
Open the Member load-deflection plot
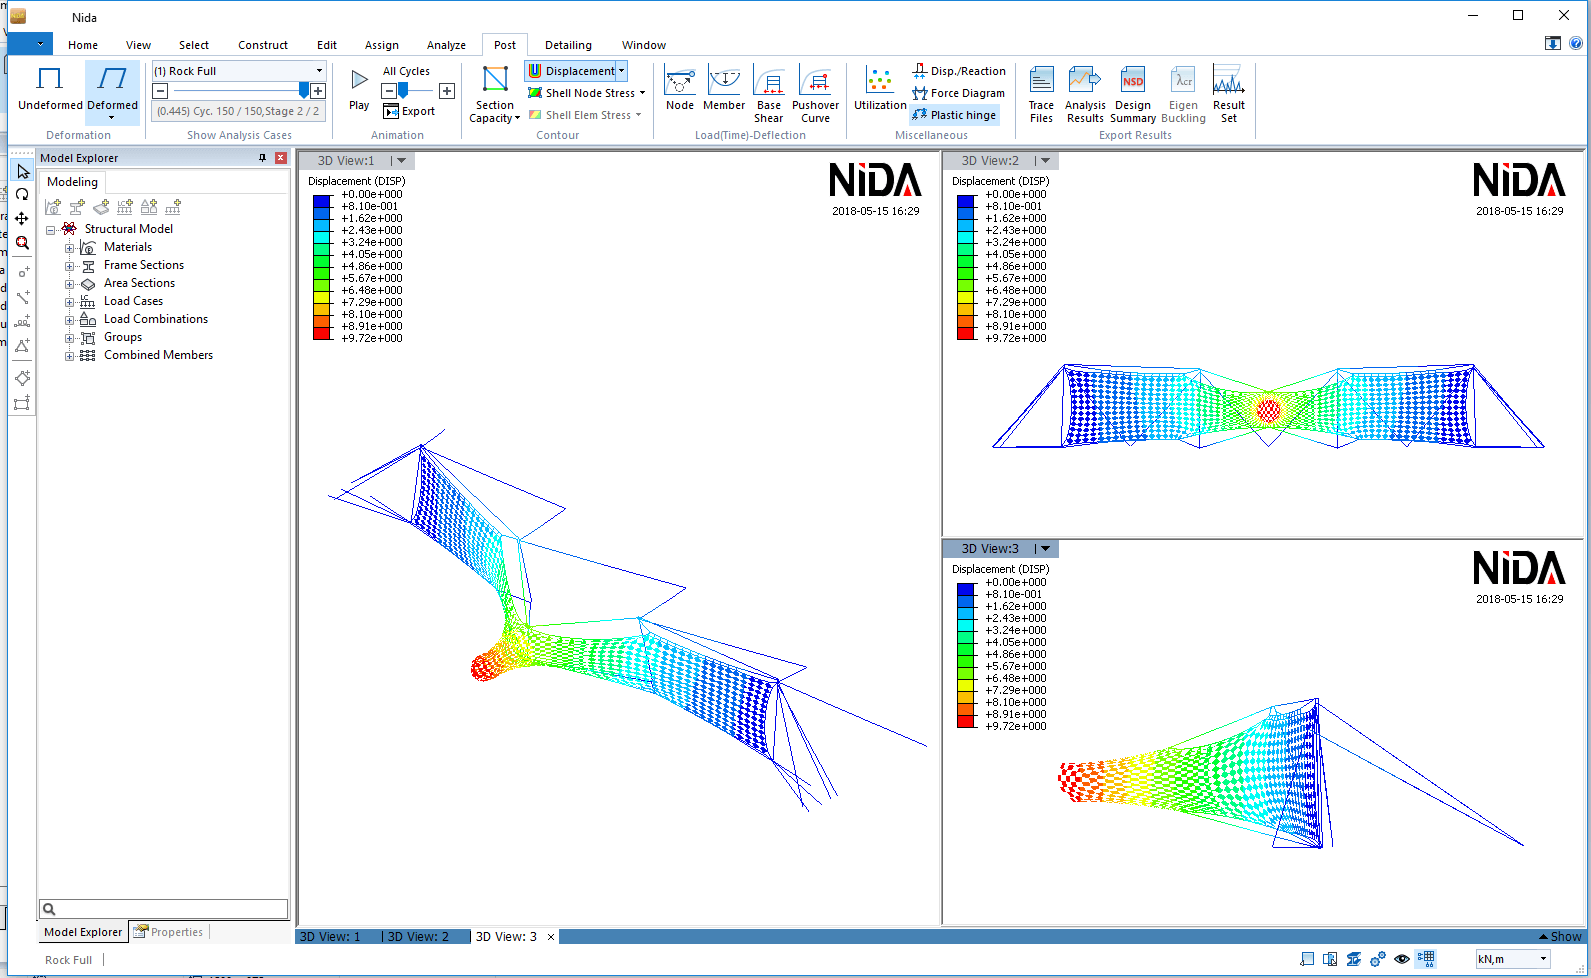(x=724, y=89)
